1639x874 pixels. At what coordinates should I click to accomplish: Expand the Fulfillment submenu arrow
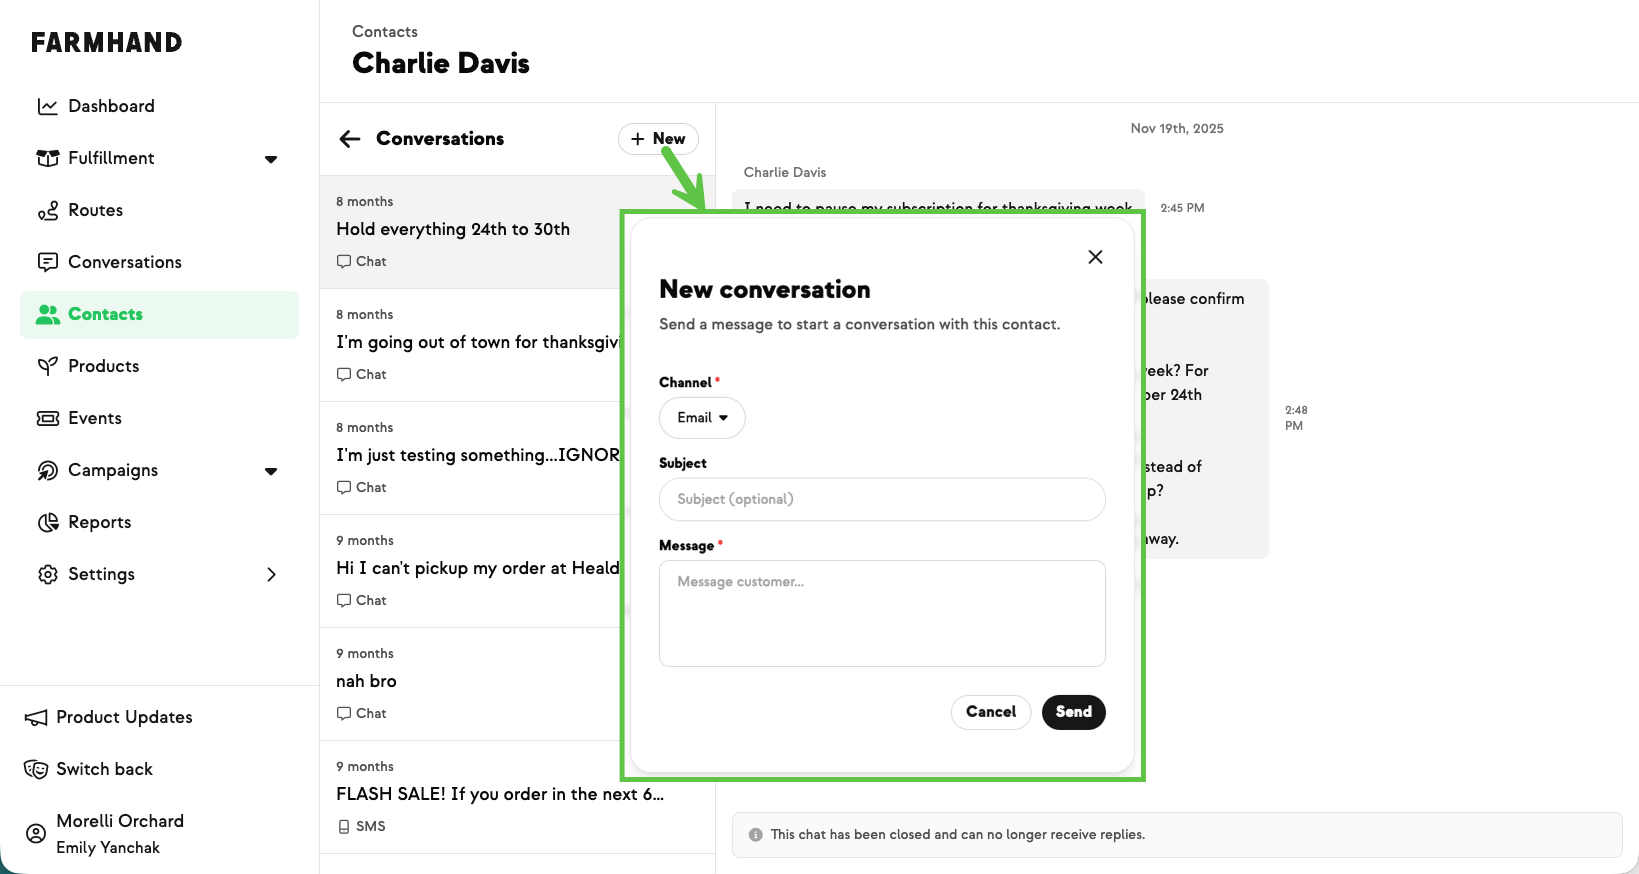(271, 159)
